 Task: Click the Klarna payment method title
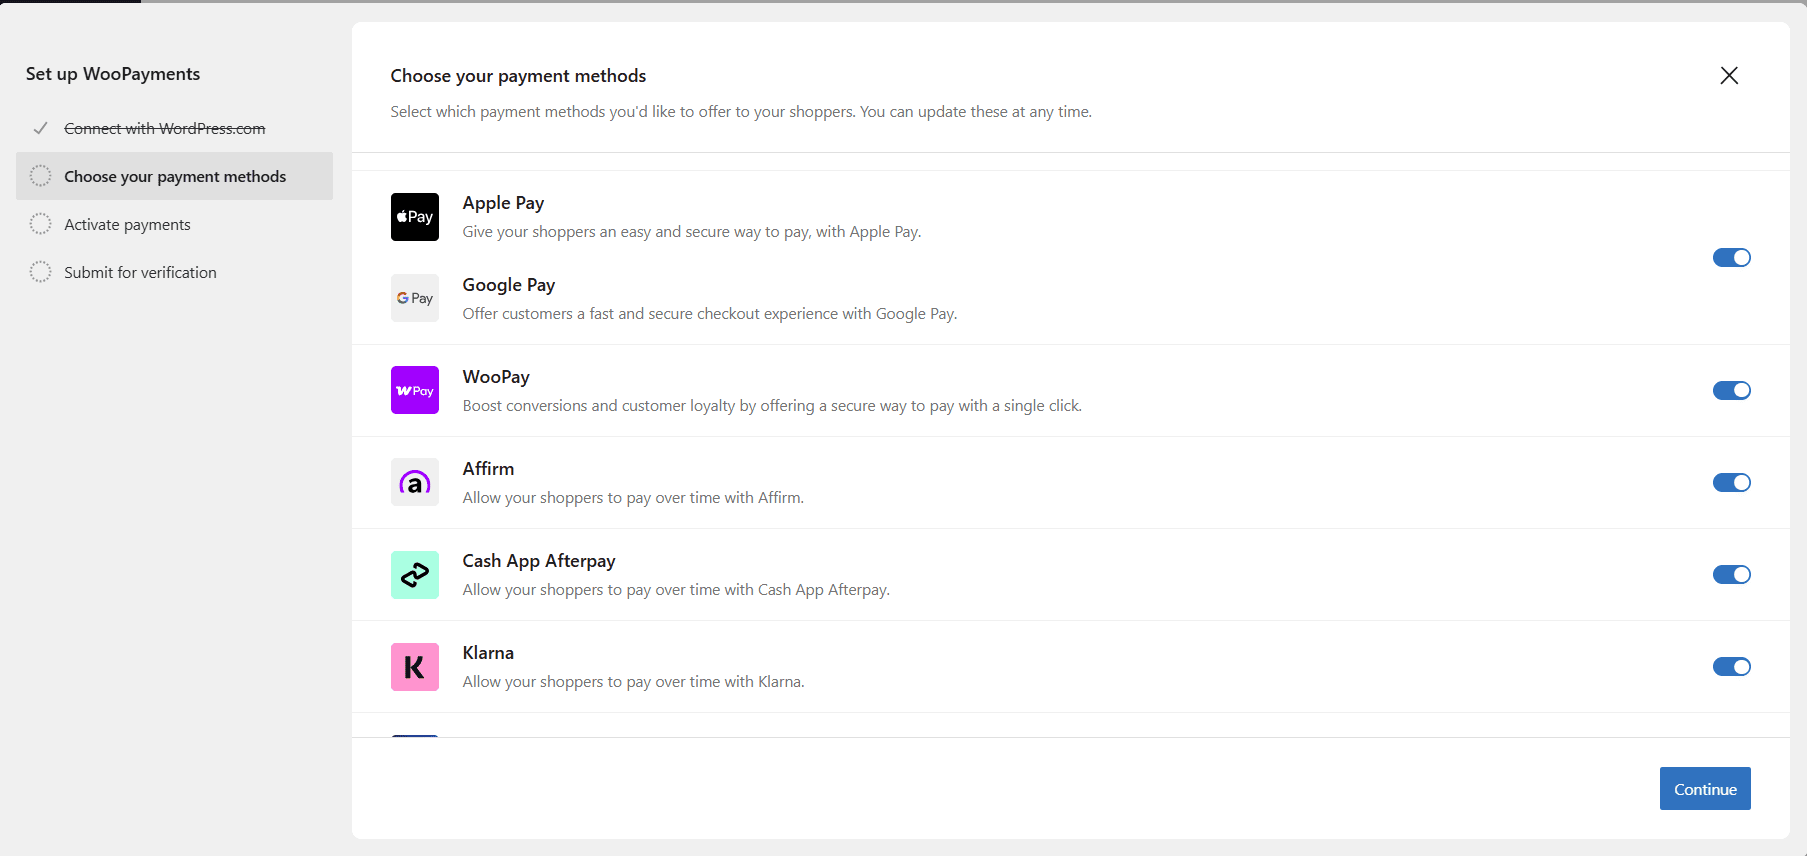(x=488, y=653)
